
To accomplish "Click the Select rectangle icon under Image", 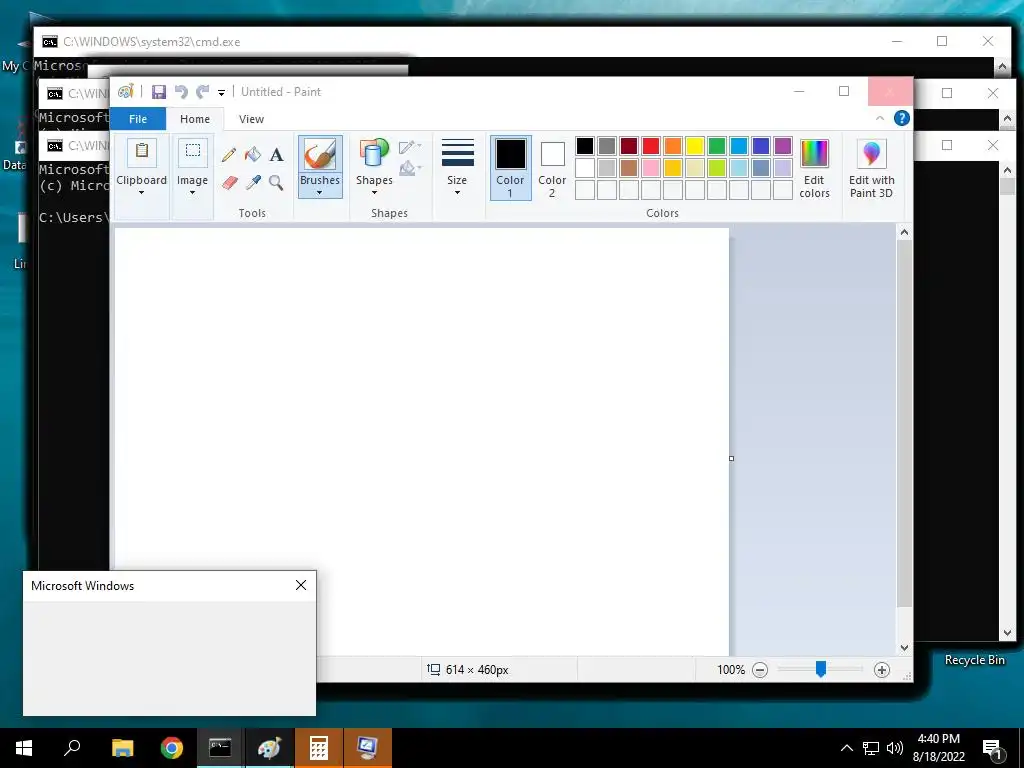I will coord(193,152).
